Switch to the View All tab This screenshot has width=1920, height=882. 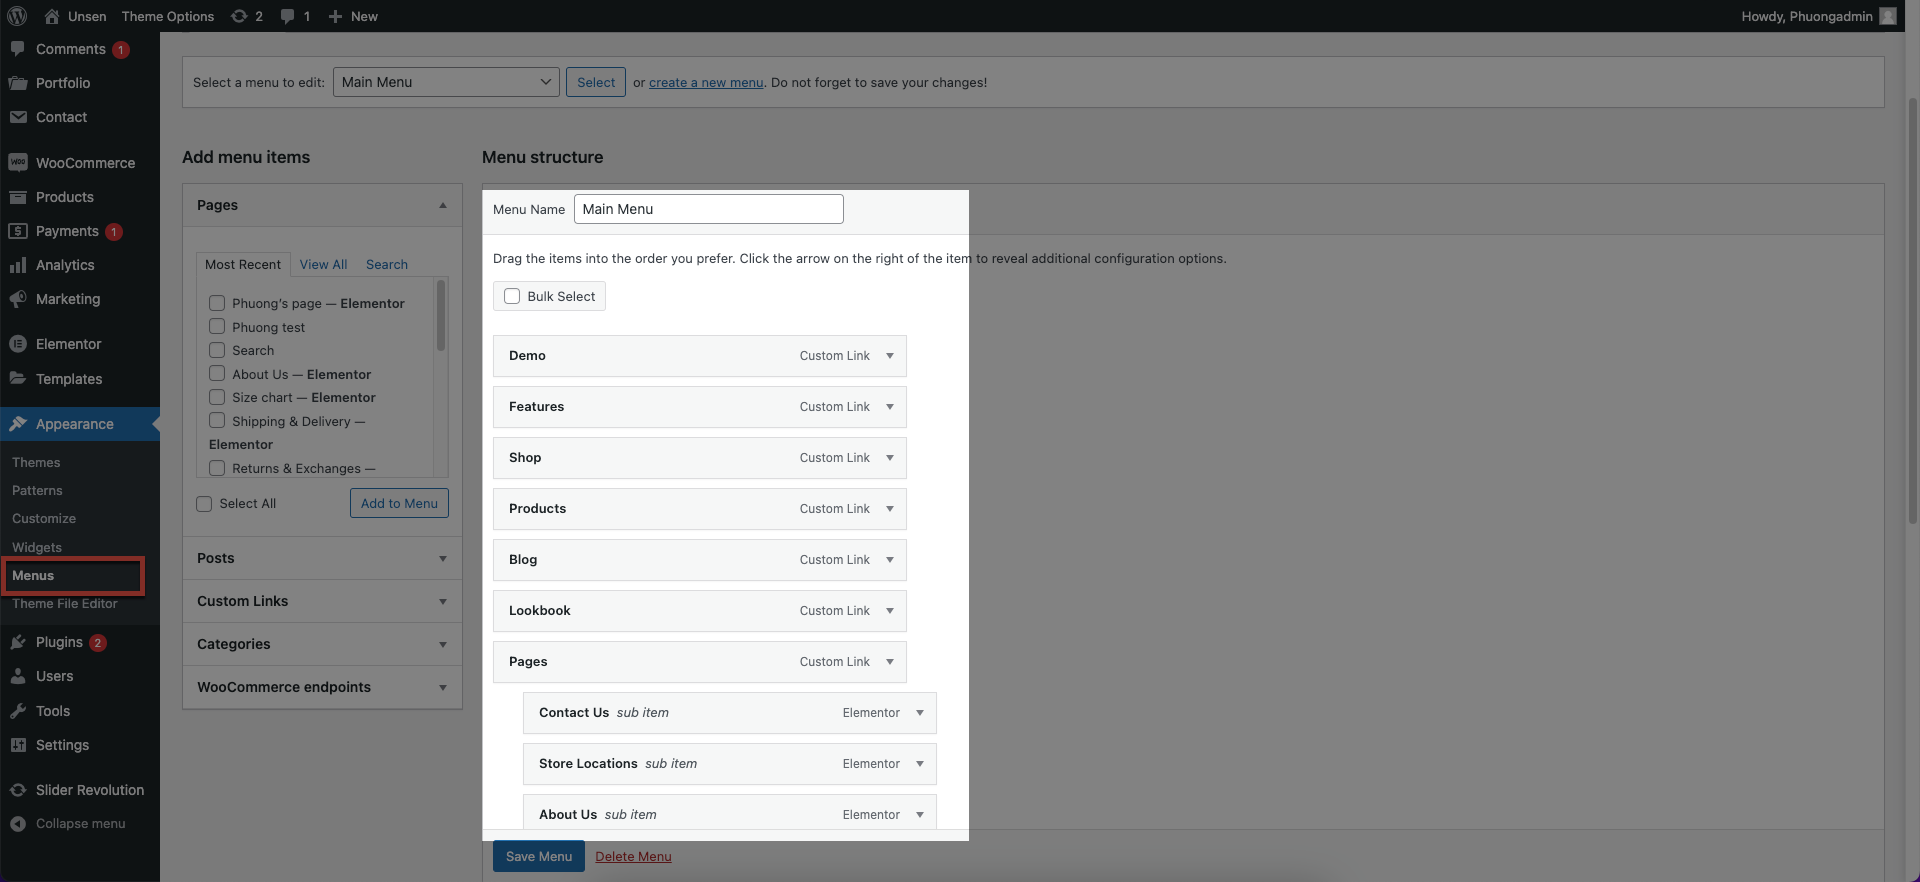tap(323, 264)
